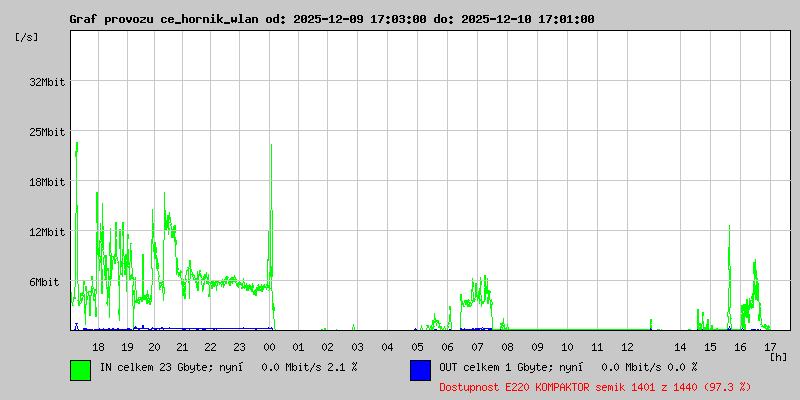Viewport: 800px width, 400px height.
Task: Click the 14 hour label on x-axis
Action: tap(680, 347)
